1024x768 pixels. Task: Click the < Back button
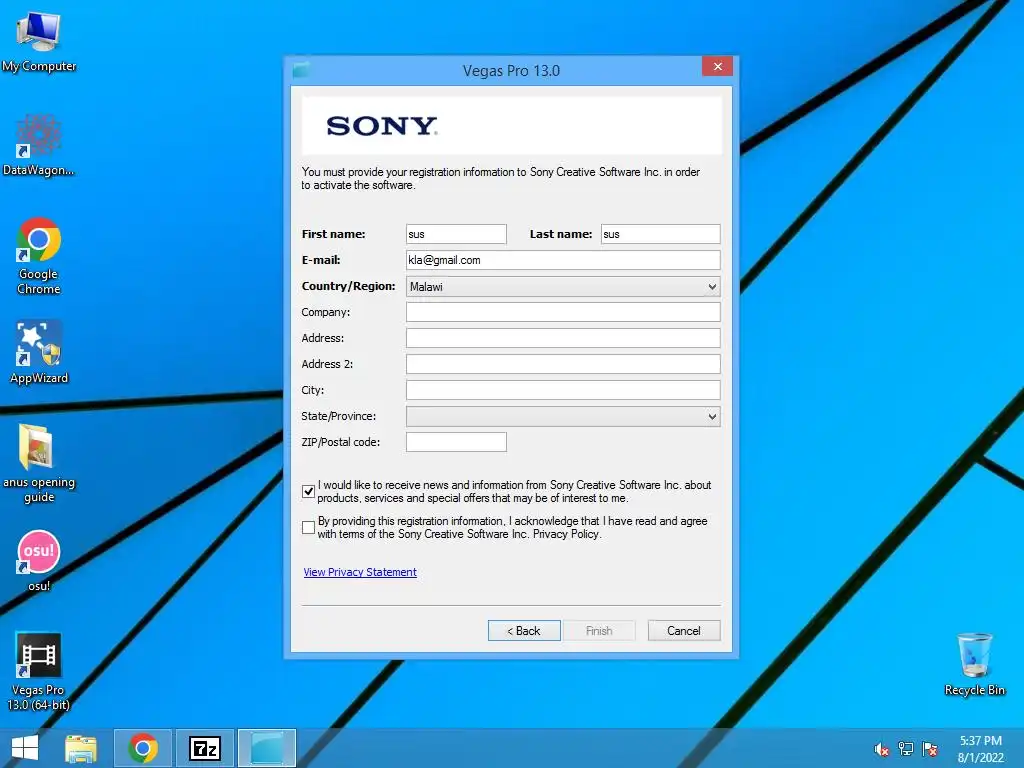(524, 630)
